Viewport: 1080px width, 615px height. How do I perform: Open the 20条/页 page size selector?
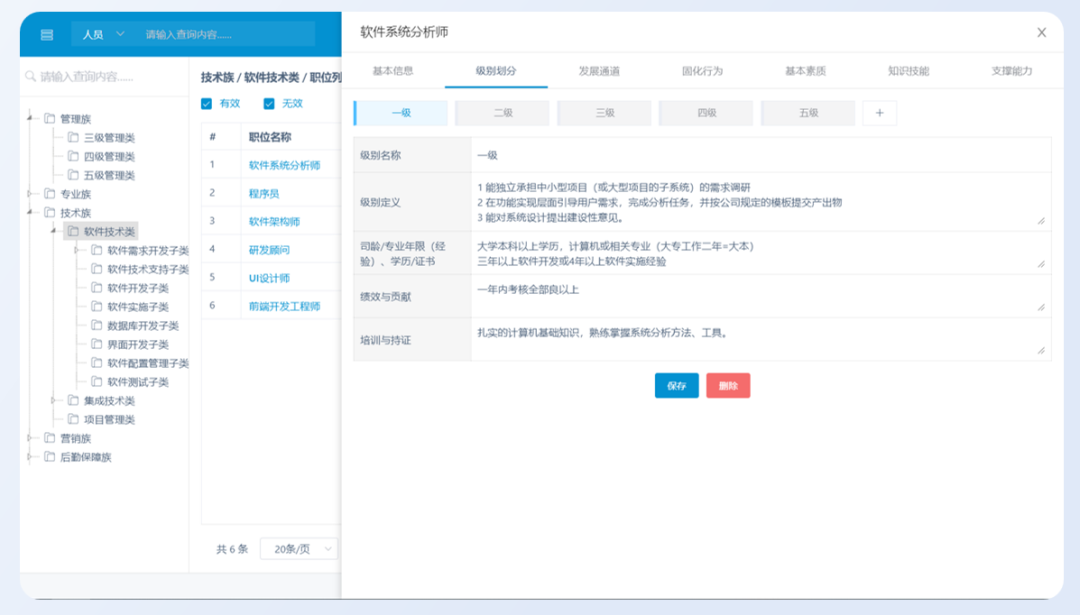coord(297,548)
